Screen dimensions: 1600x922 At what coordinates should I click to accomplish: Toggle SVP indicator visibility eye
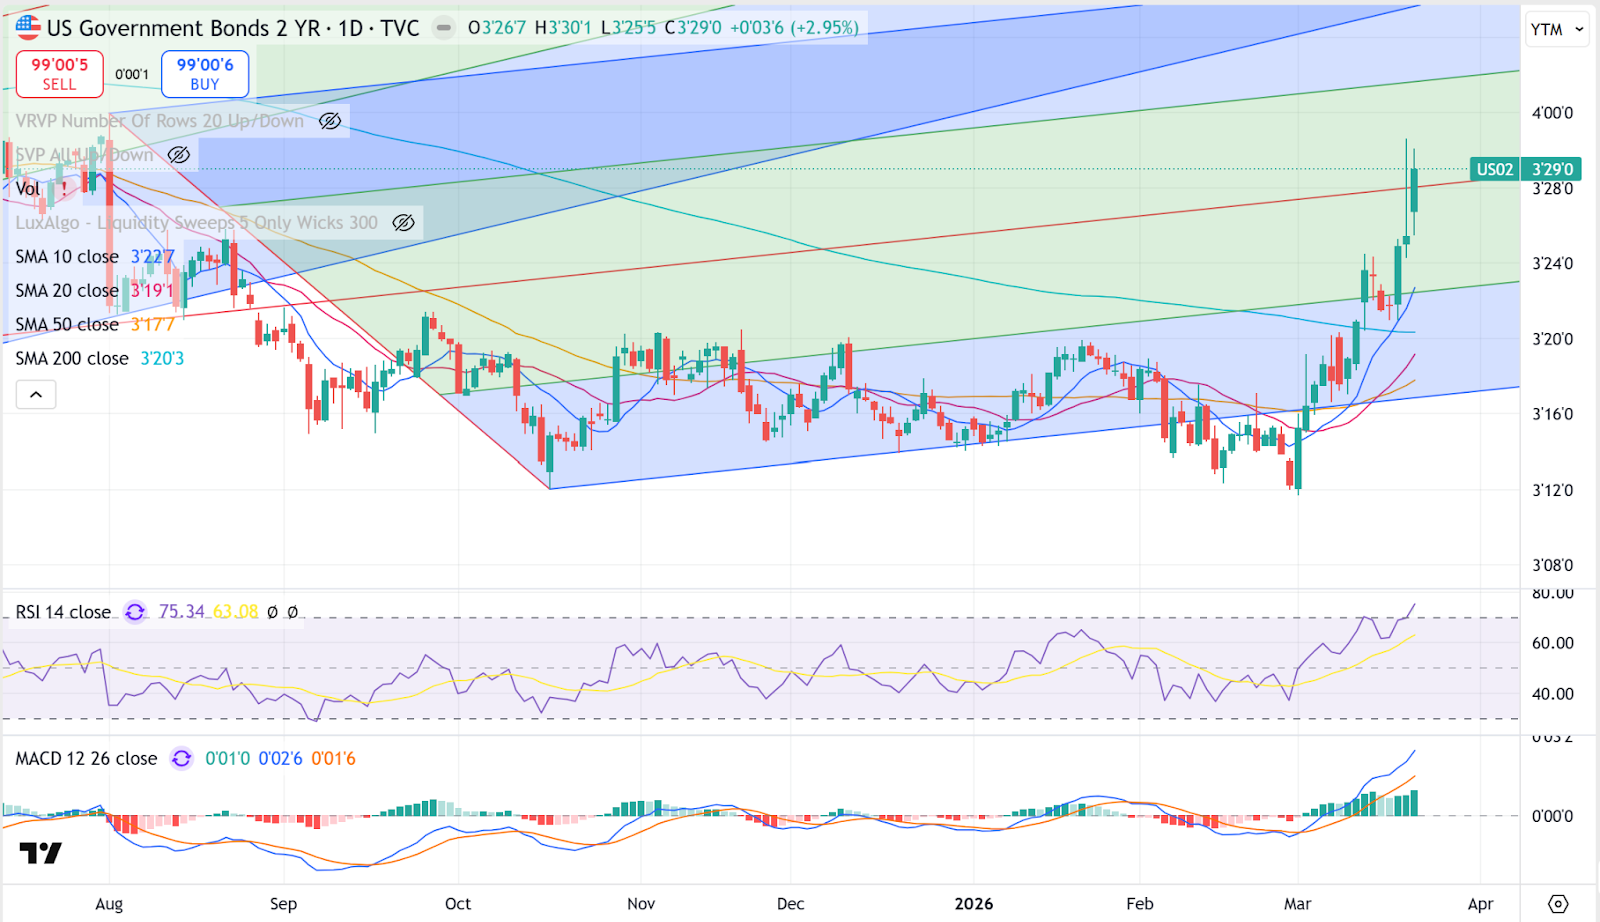click(x=179, y=155)
